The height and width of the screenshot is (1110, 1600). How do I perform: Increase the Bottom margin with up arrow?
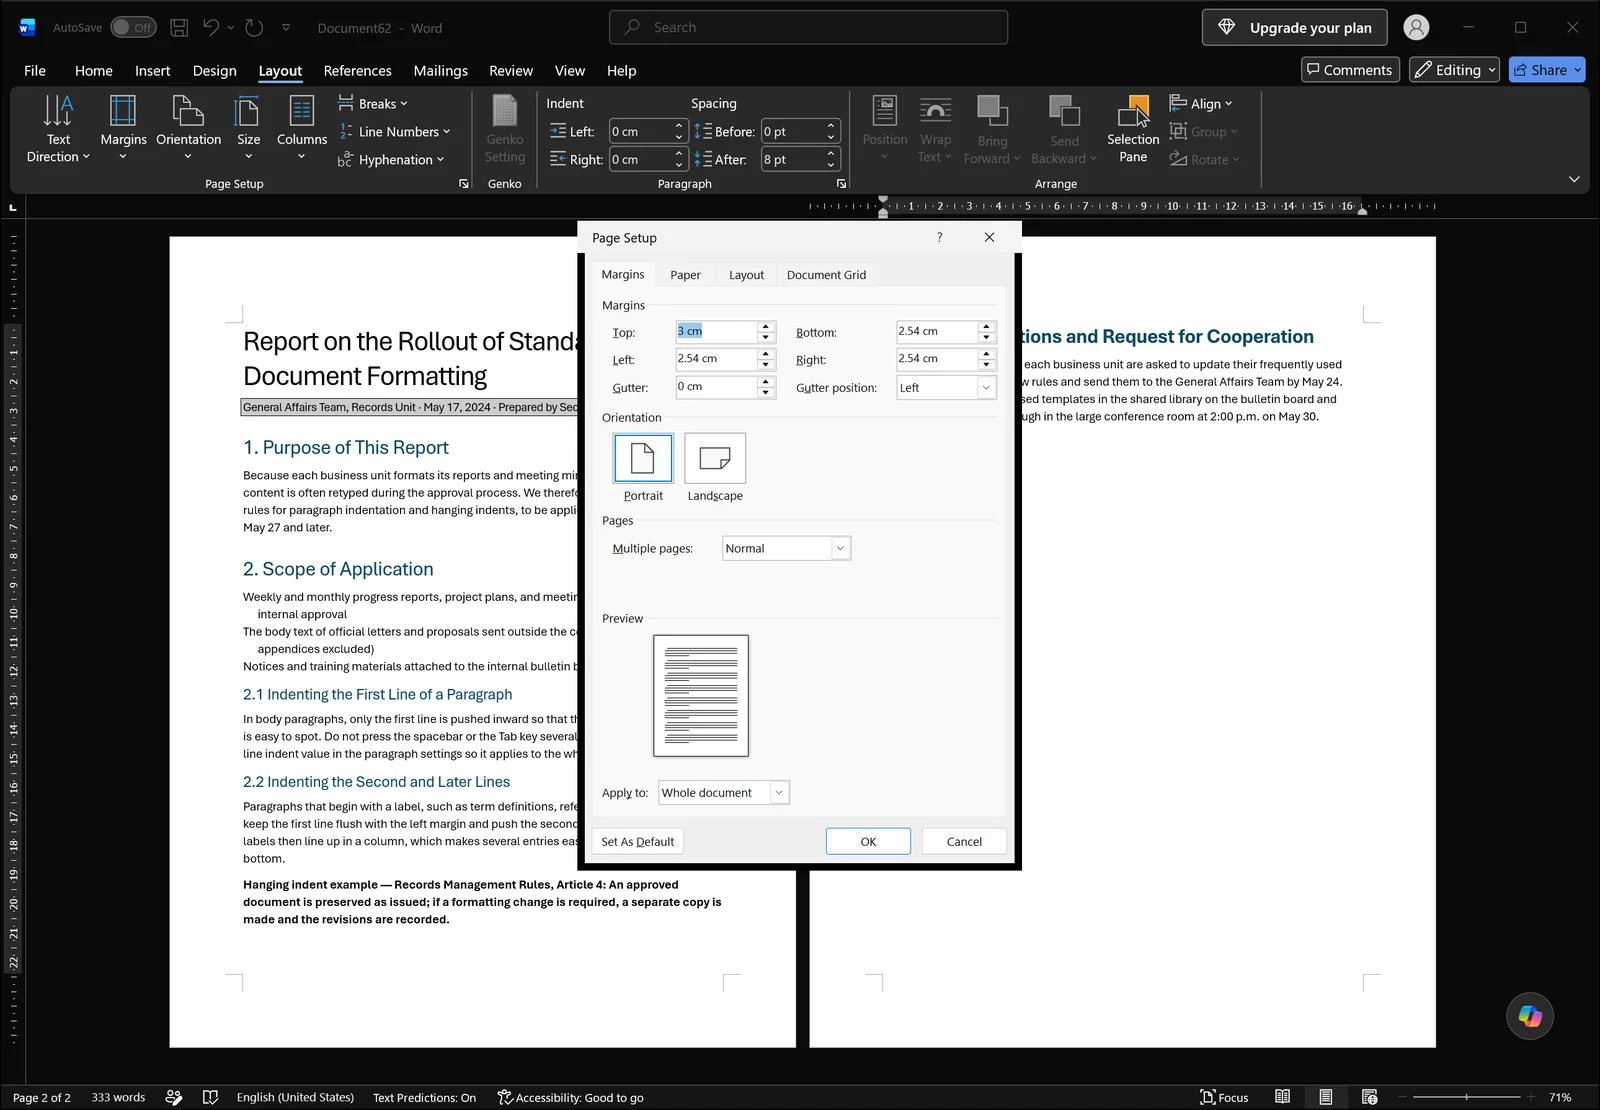(x=987, y=326)
